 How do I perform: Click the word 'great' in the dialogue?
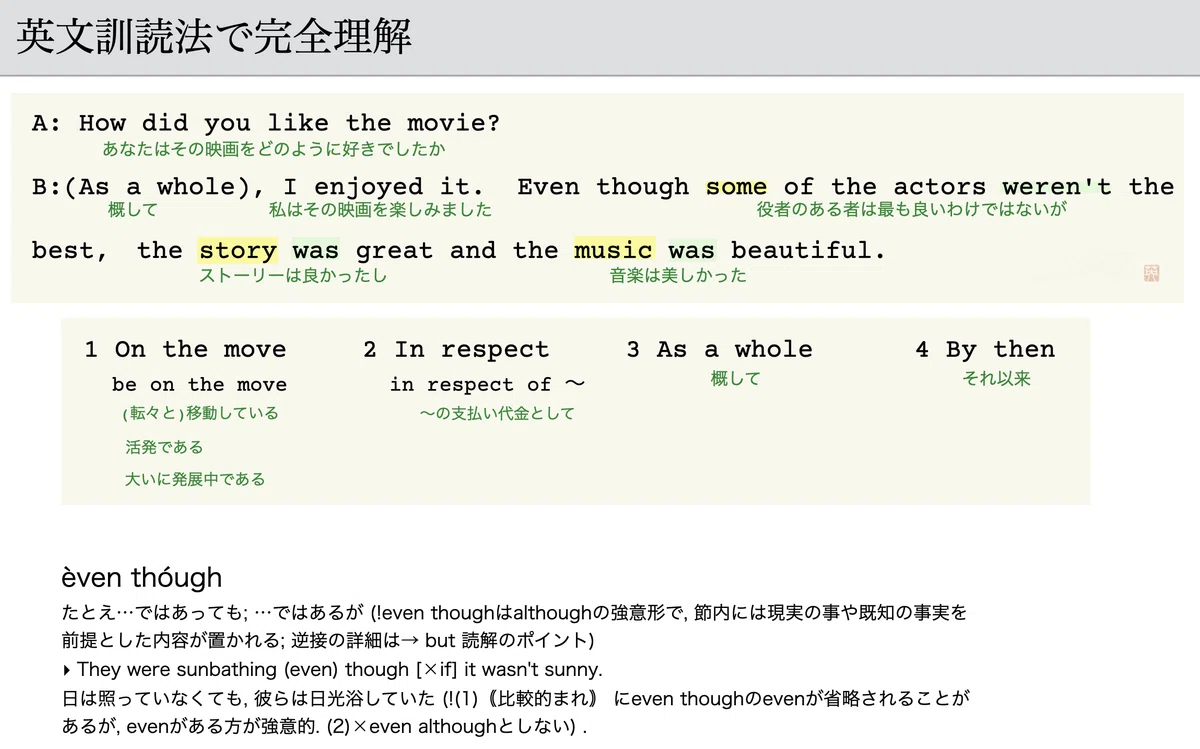[394, 250]
